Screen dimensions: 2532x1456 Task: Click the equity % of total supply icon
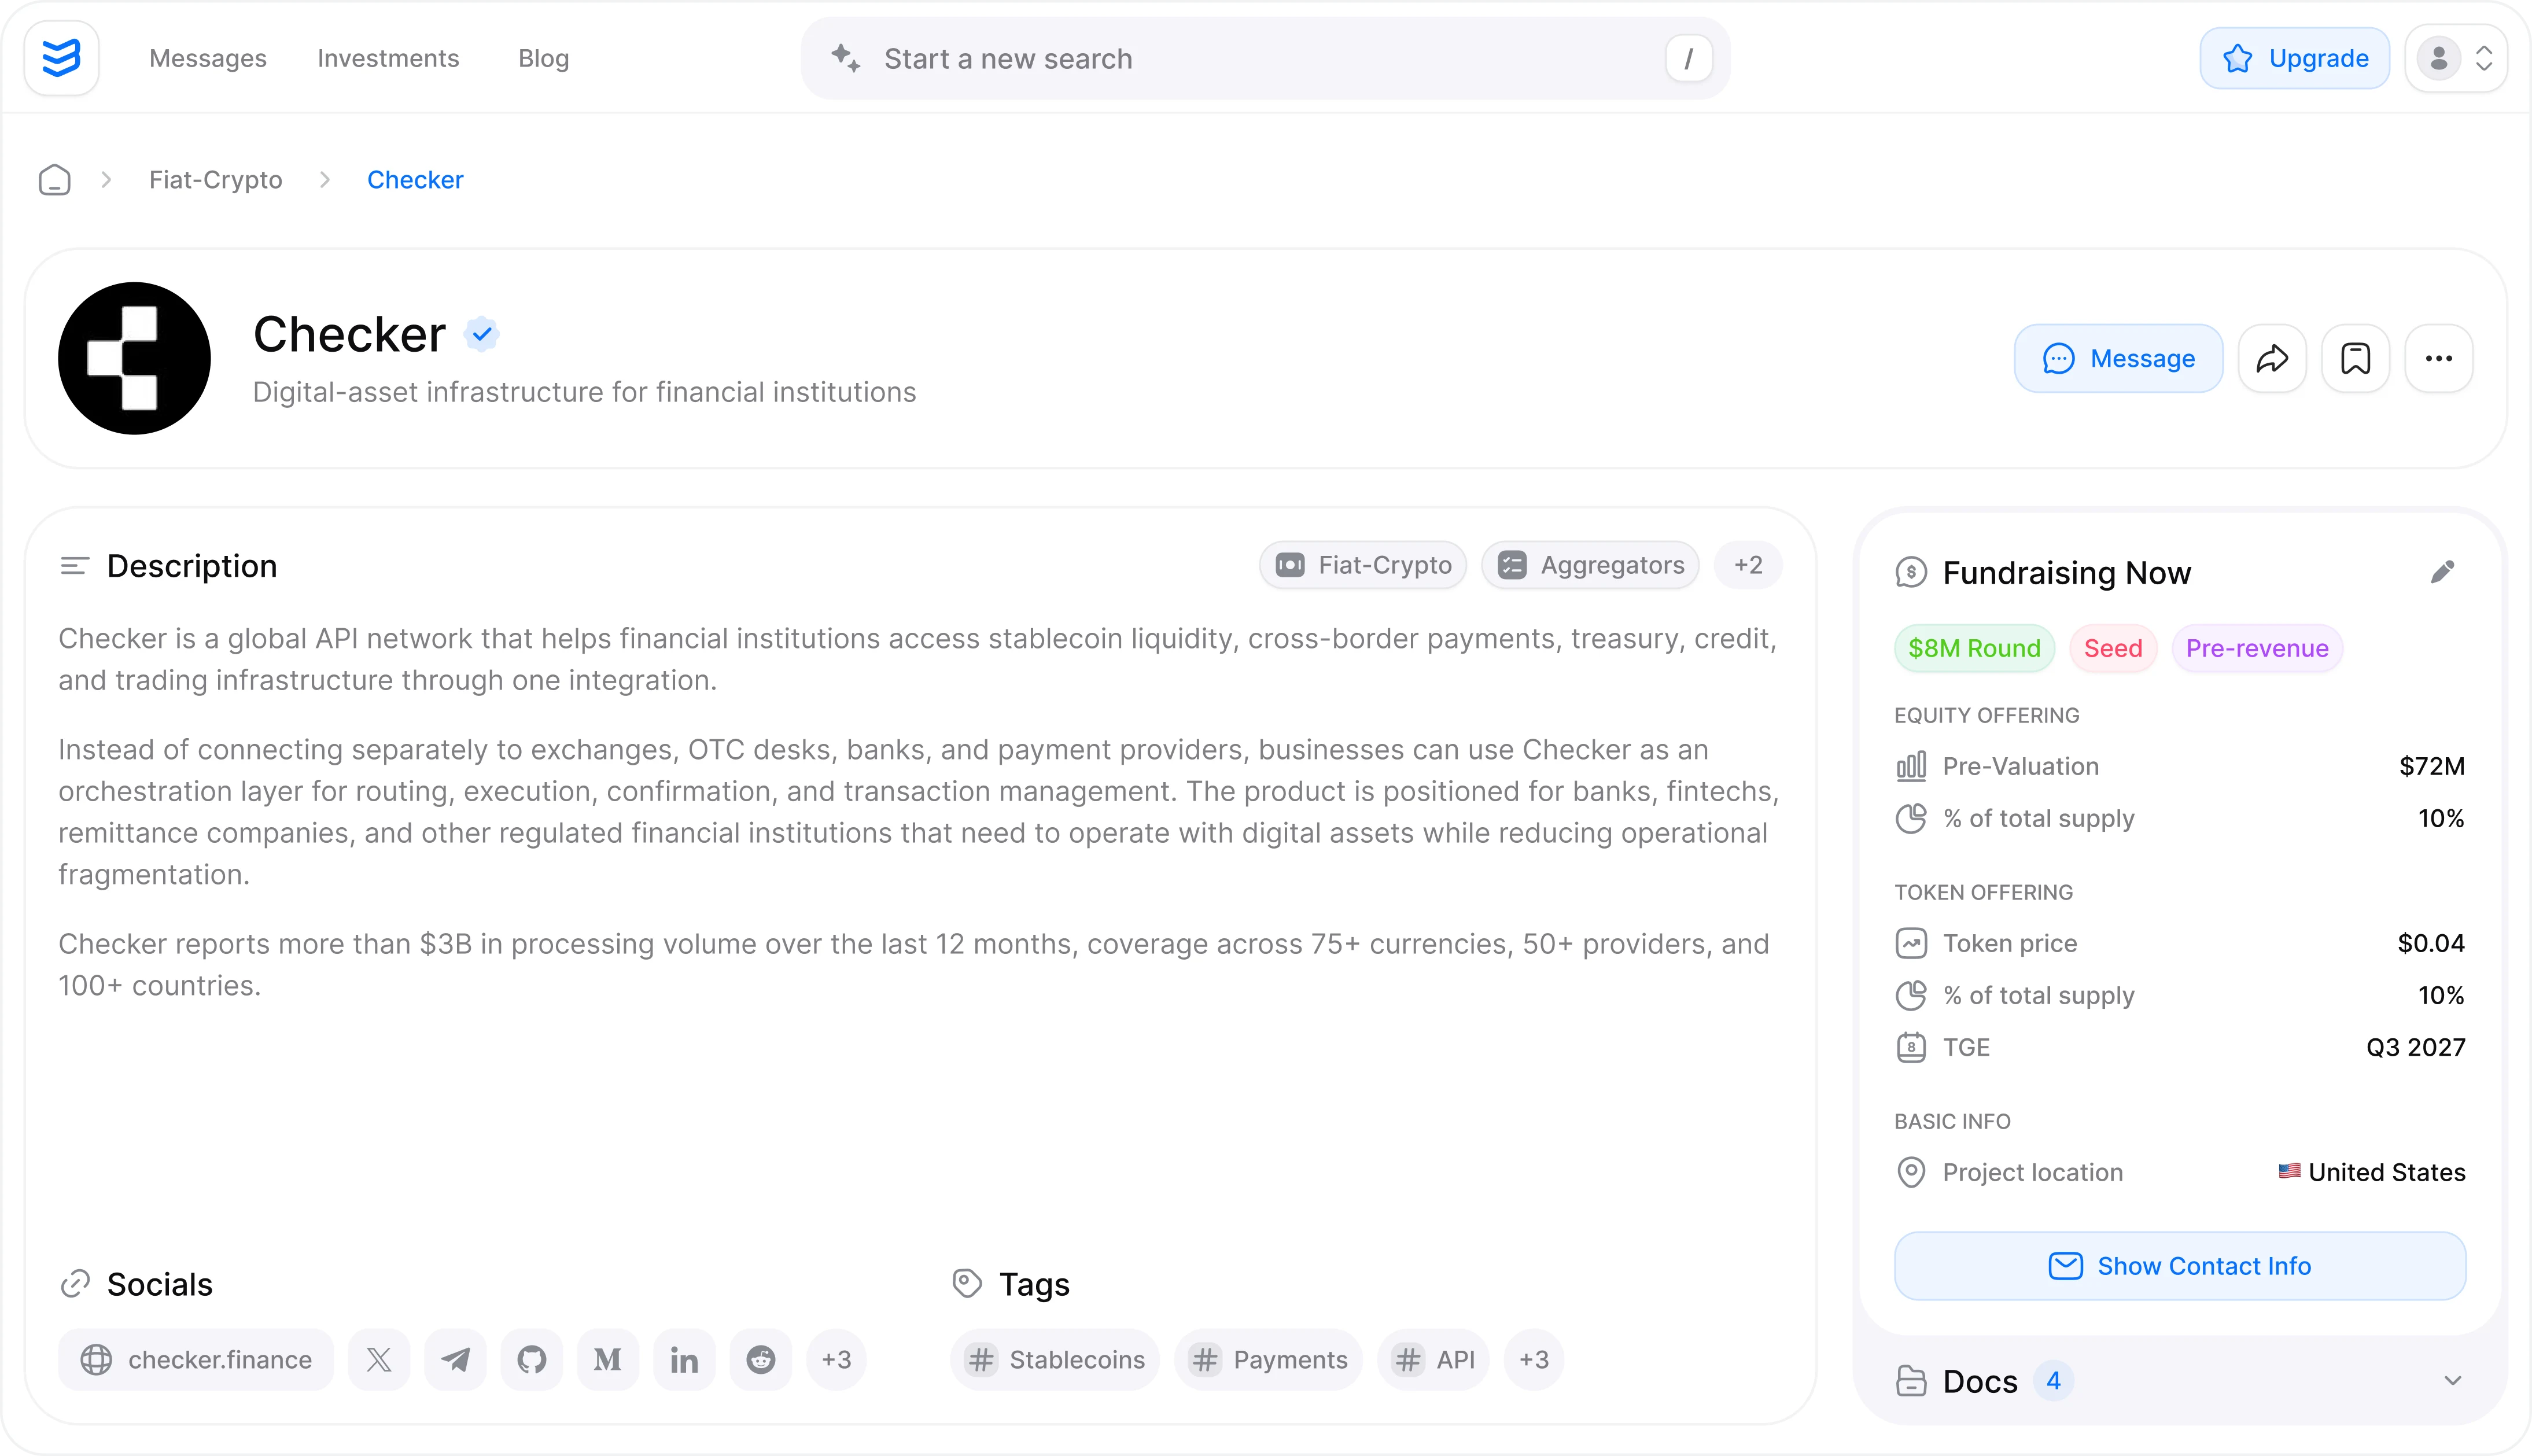1911,818
